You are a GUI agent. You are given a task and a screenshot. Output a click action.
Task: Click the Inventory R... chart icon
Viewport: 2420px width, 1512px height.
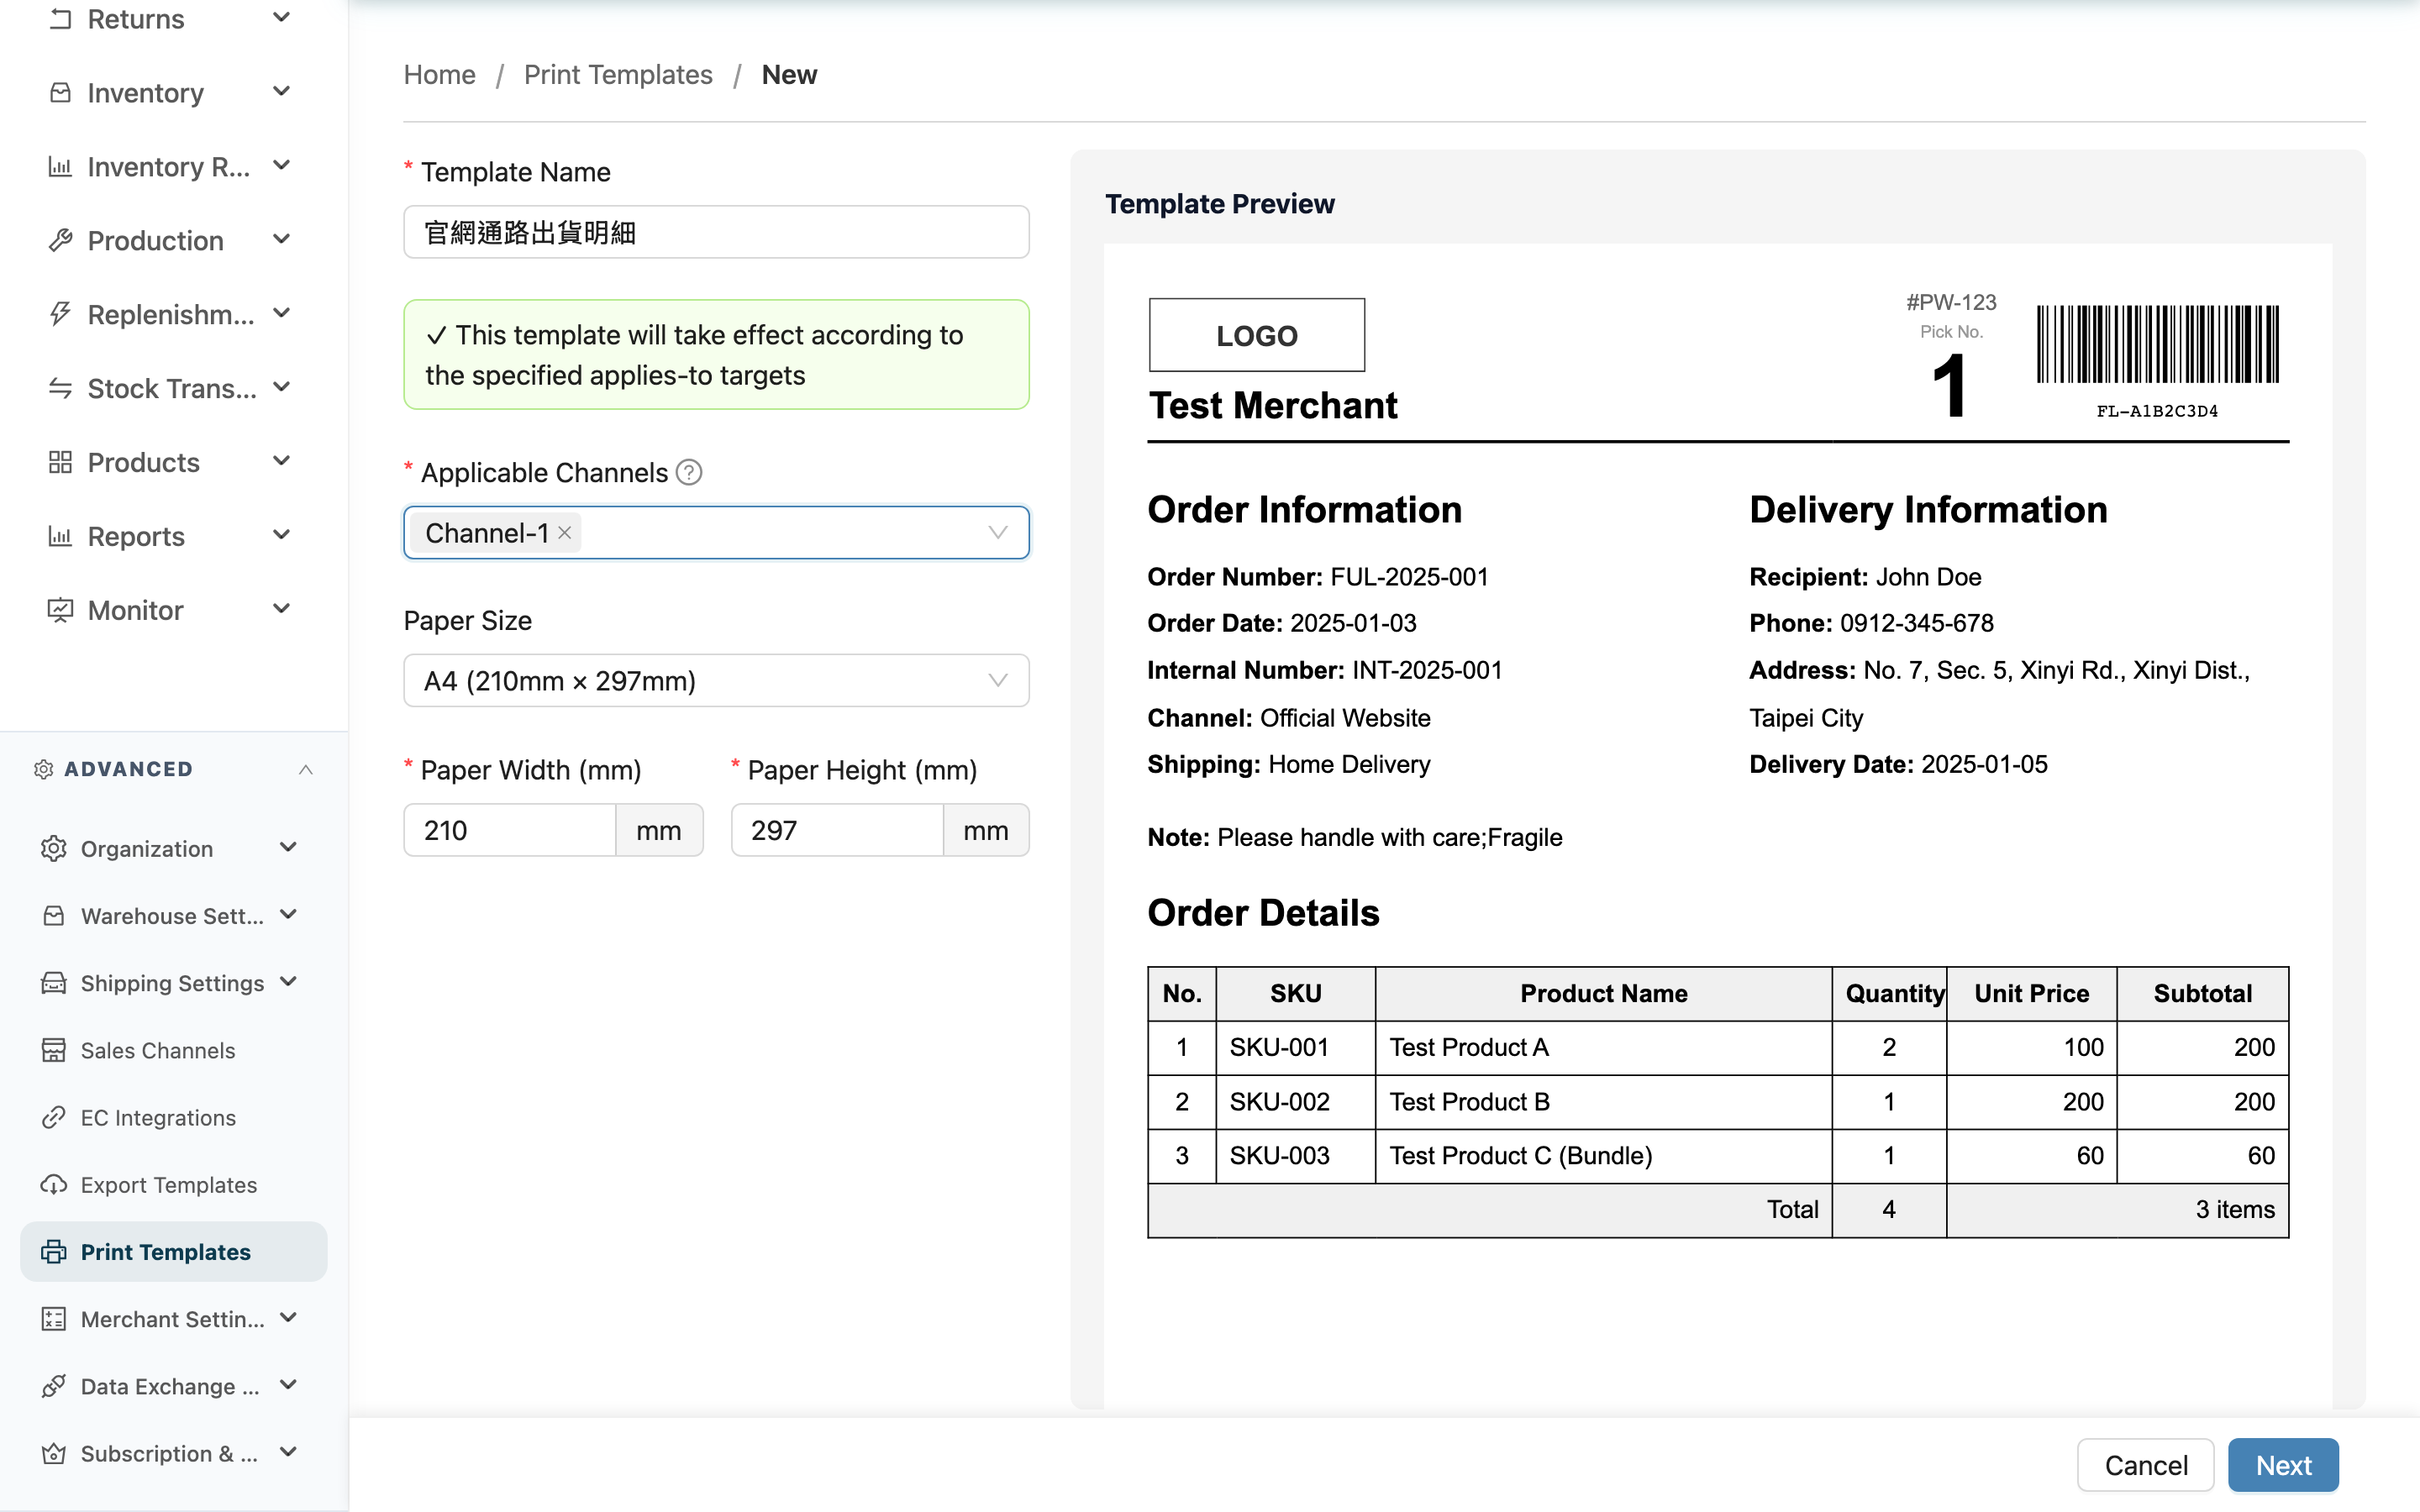[x=60, y=167]
